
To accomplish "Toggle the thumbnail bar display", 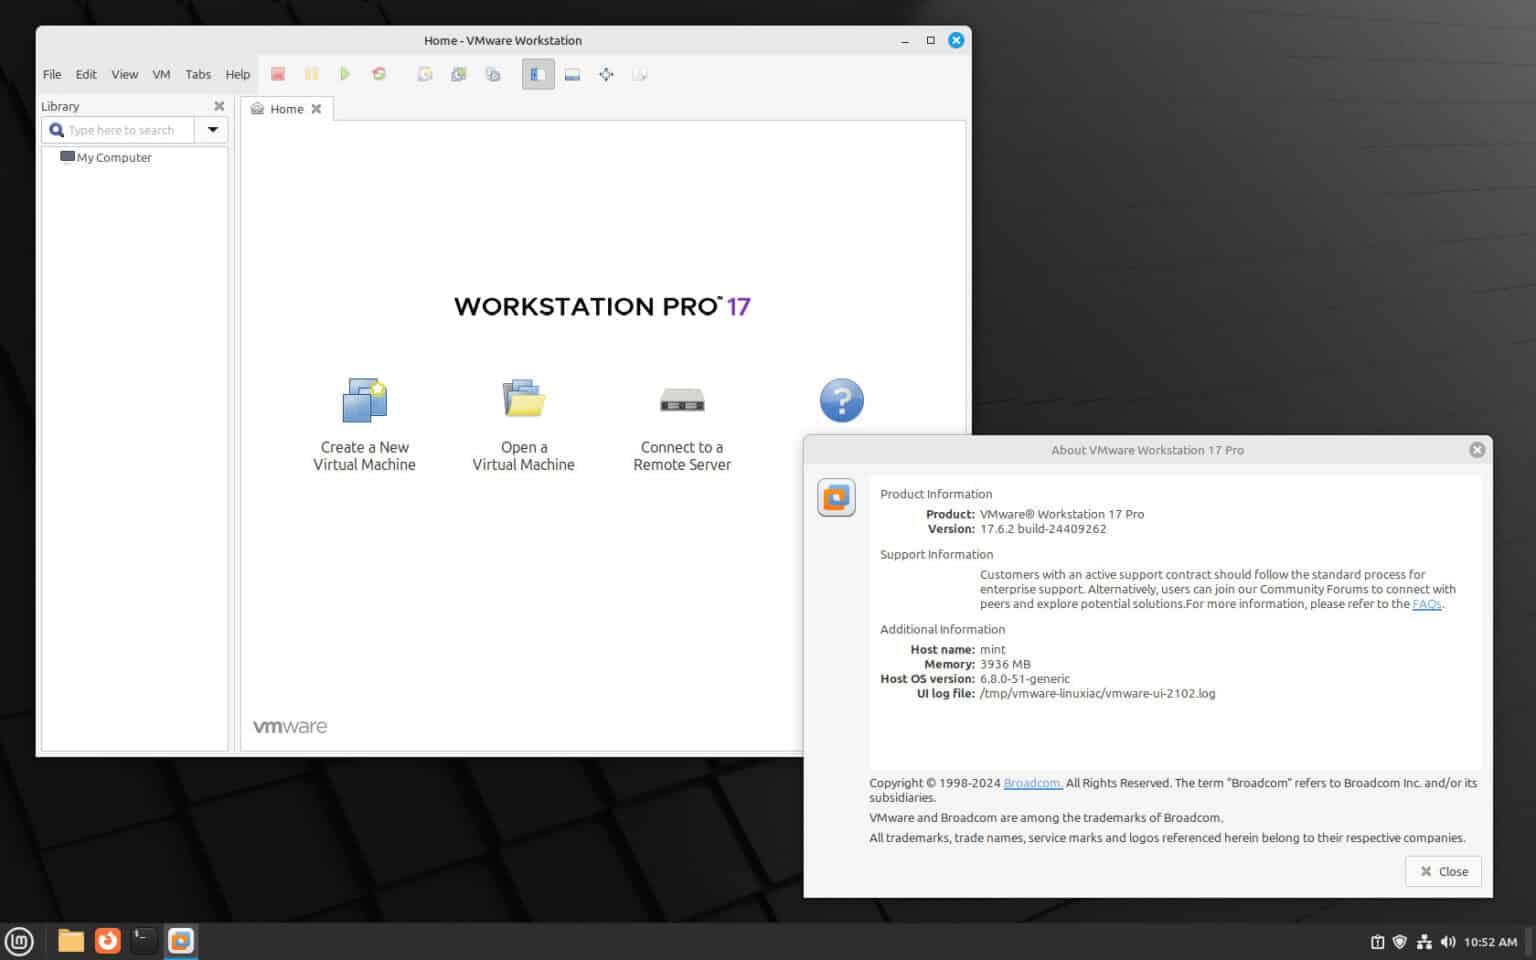I will coord(572,73).
